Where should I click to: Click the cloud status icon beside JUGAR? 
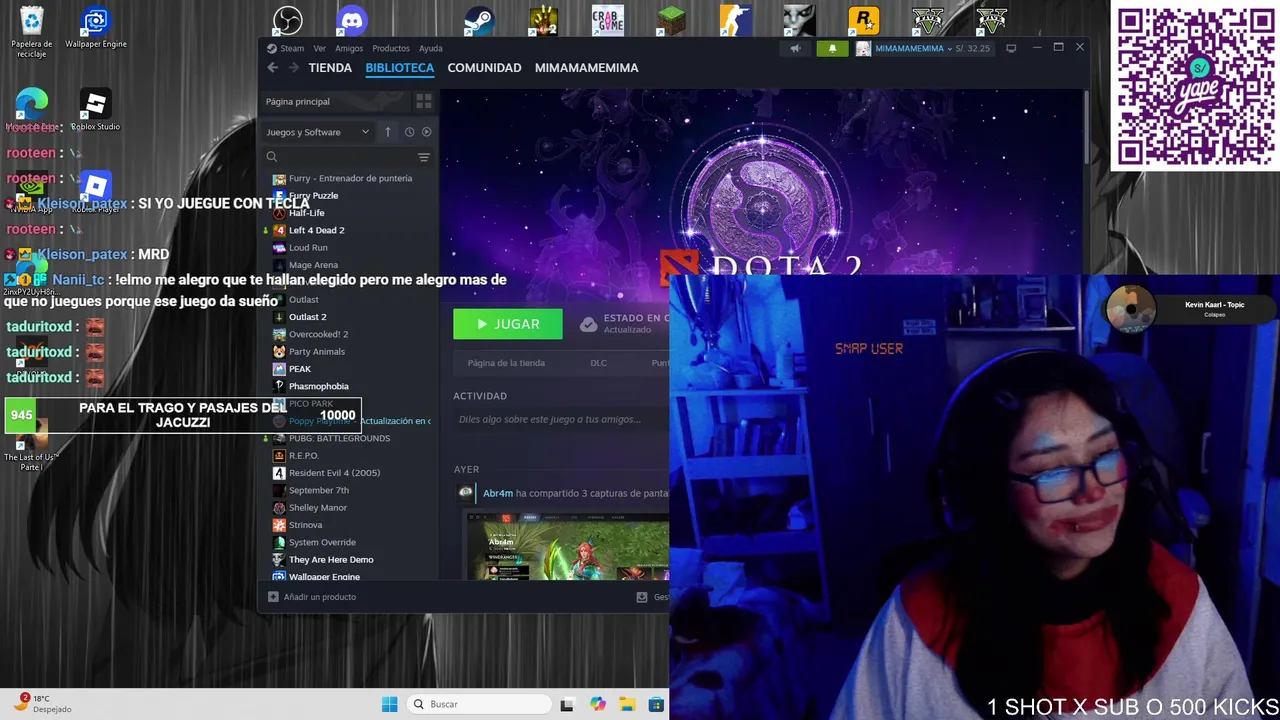(589, 324)
